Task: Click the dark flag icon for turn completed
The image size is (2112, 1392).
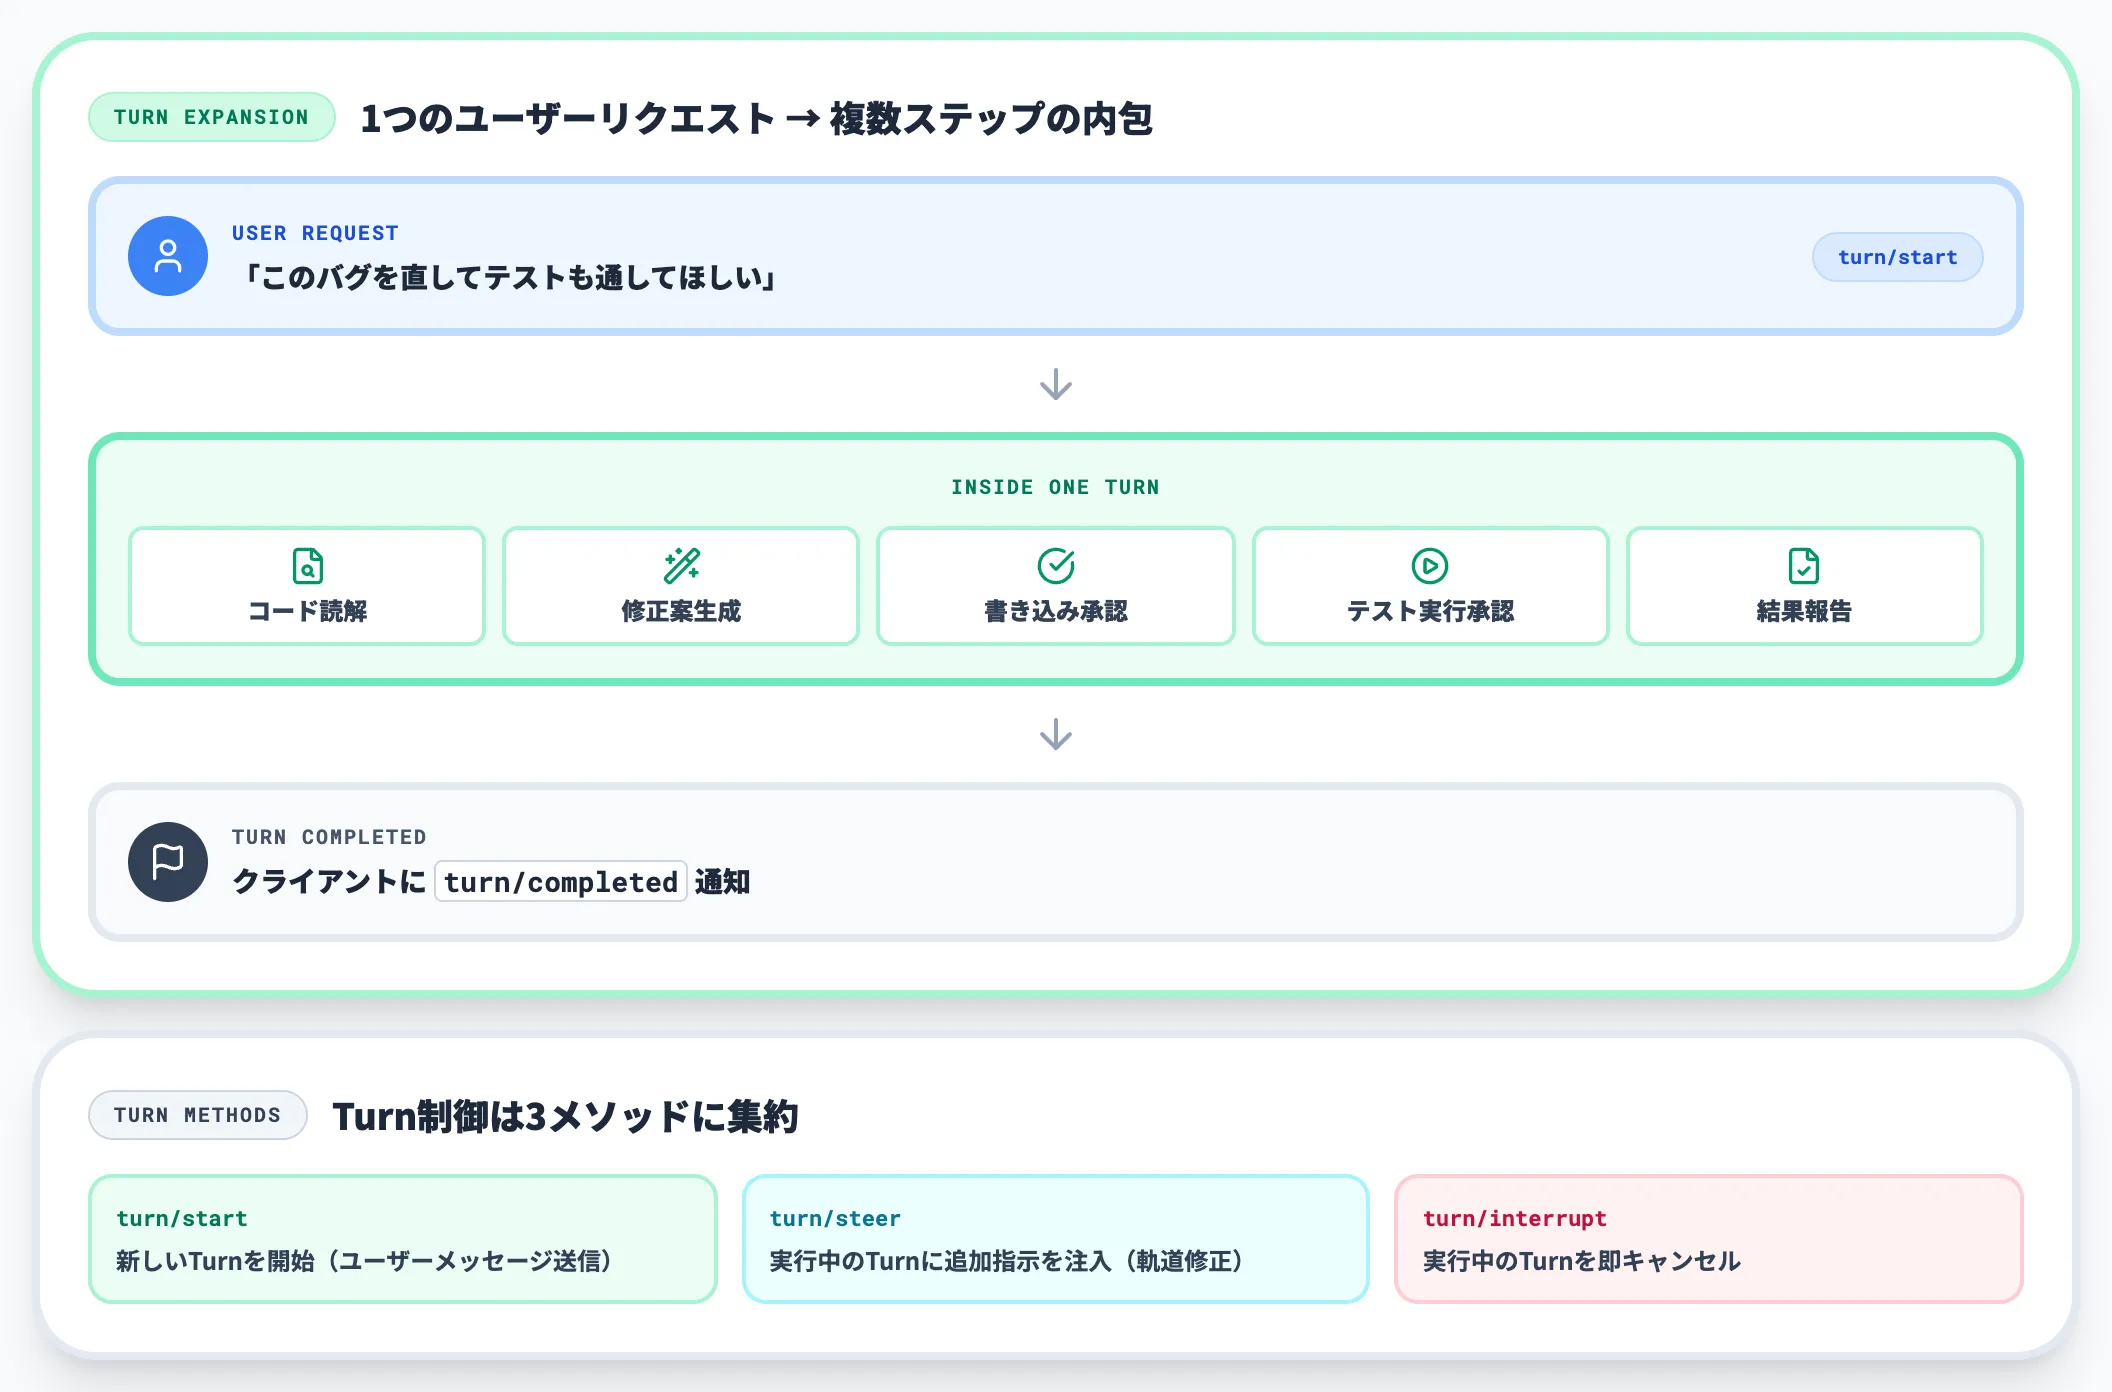Action: click(168, 862)
